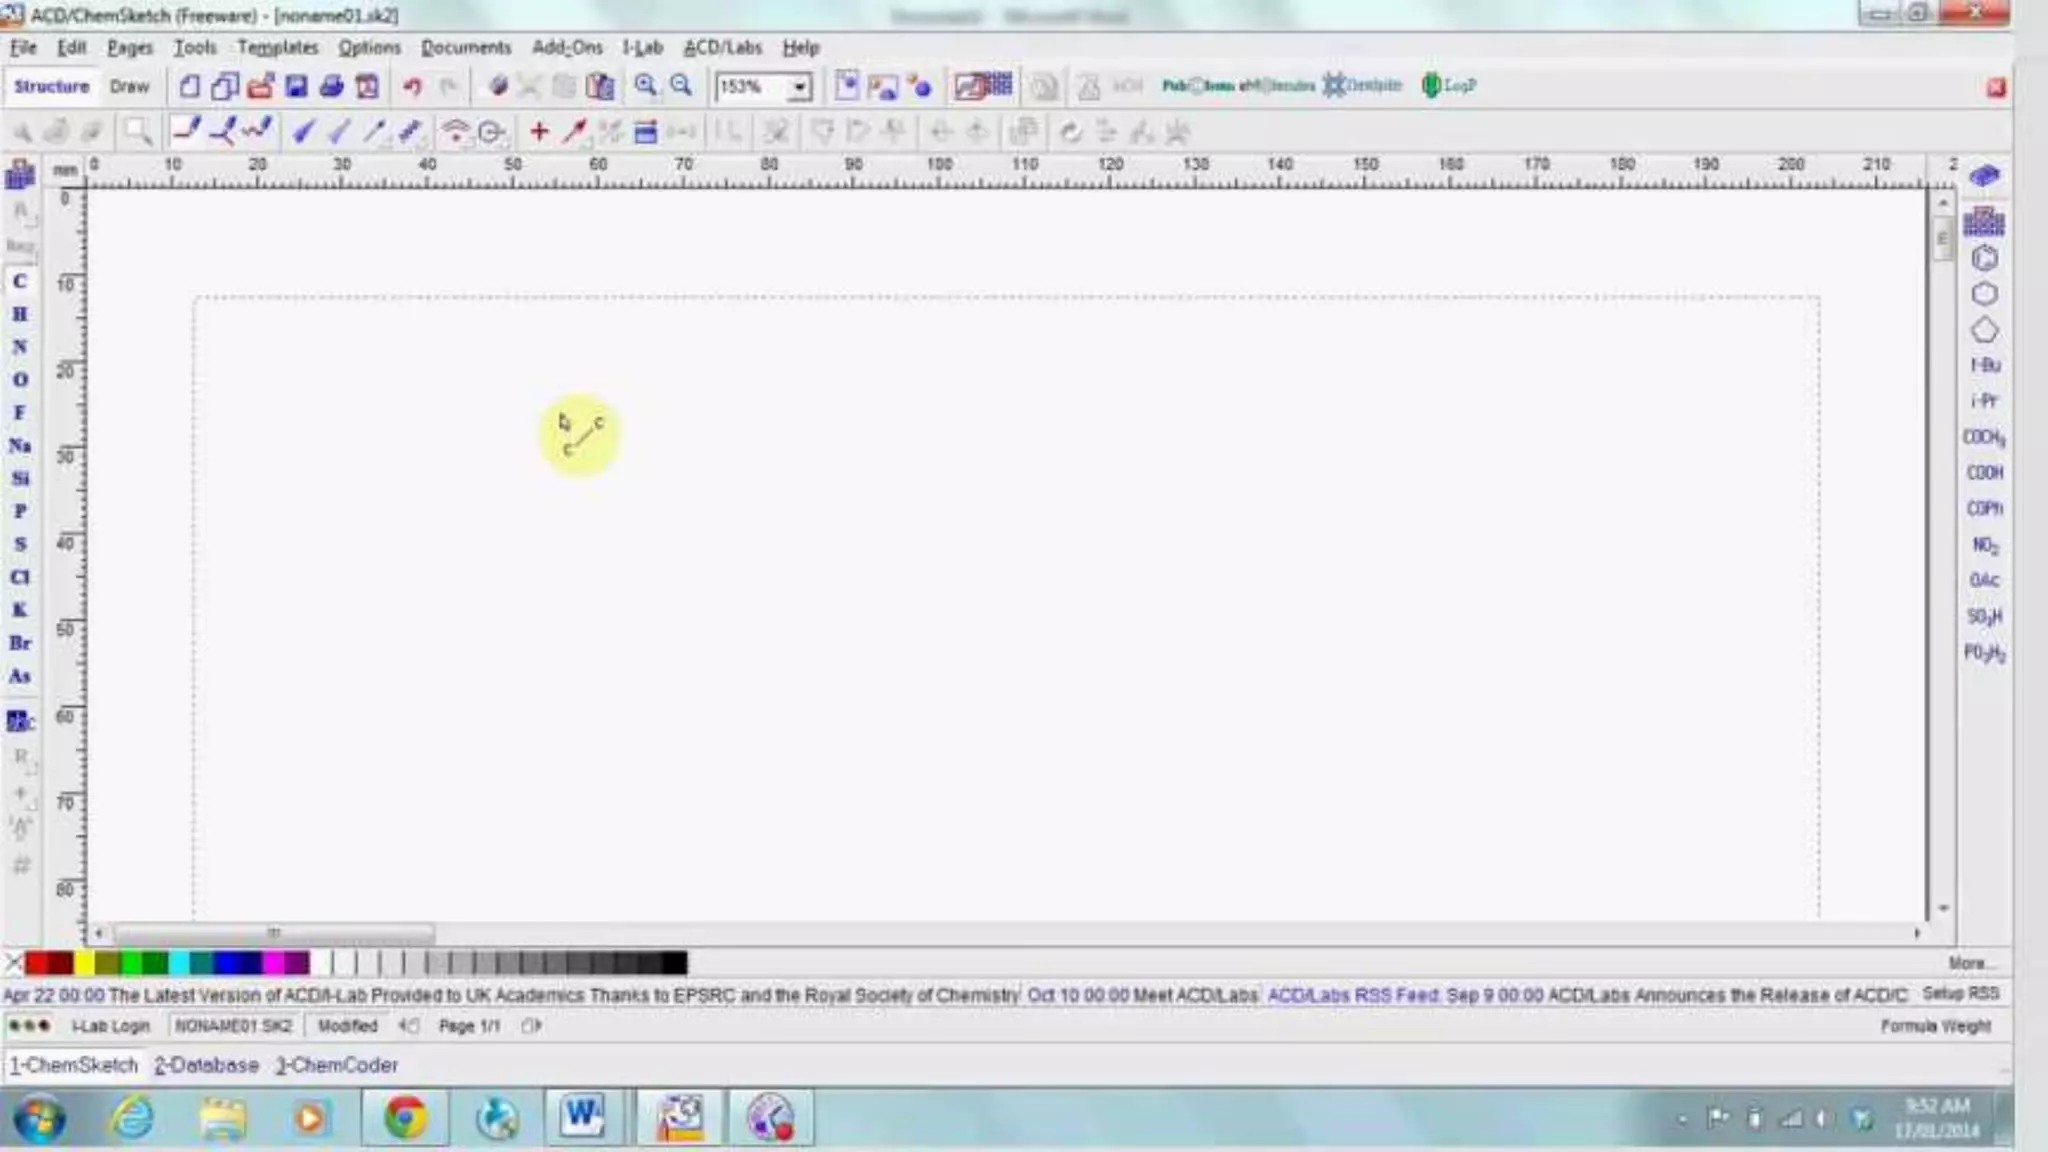Screen dimensions: 2048x1152
Task: Click the Save file icon
Action: click(x=296, y=87)
